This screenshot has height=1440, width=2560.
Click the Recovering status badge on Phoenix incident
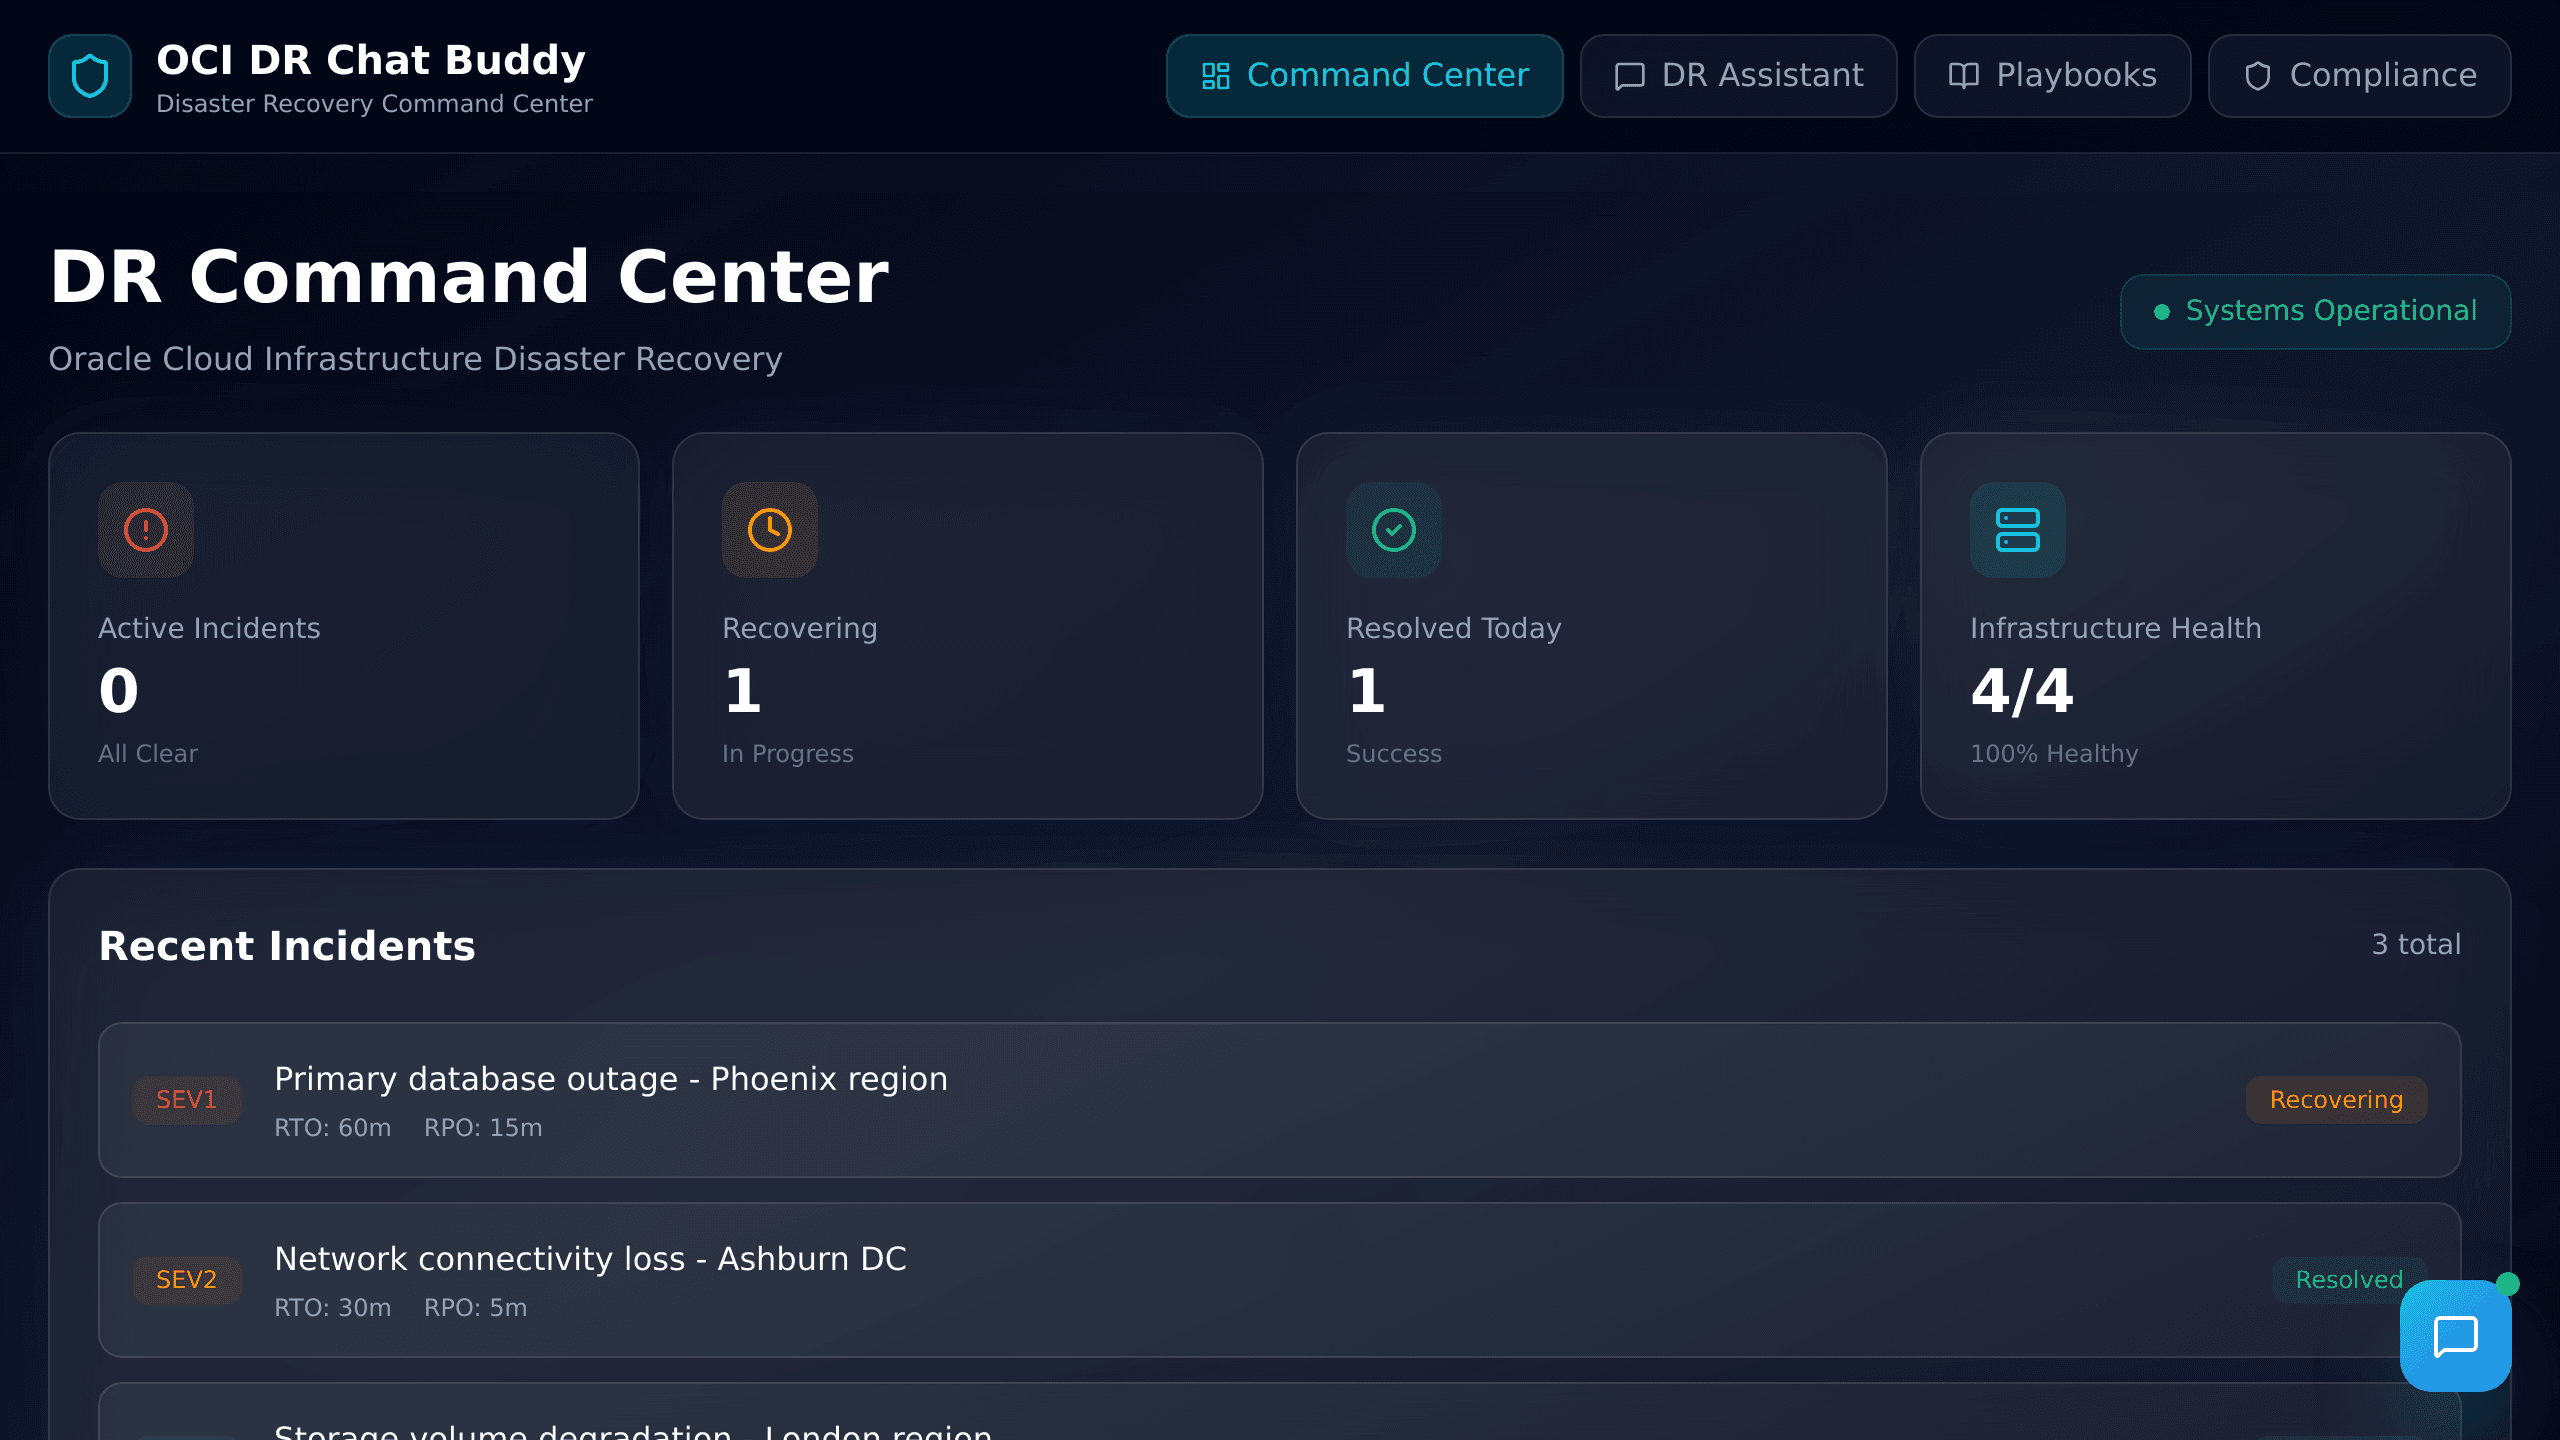click(x=2337, y=1100)
